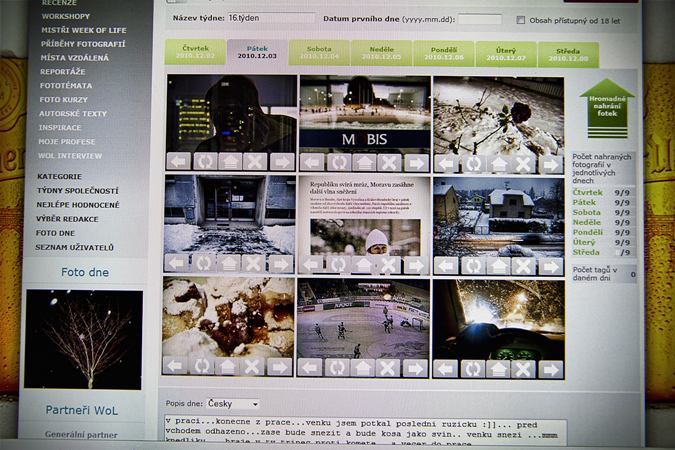Delete the MOBIS night street photo
The image size is (675, 450).
click(x=389, y=163)
